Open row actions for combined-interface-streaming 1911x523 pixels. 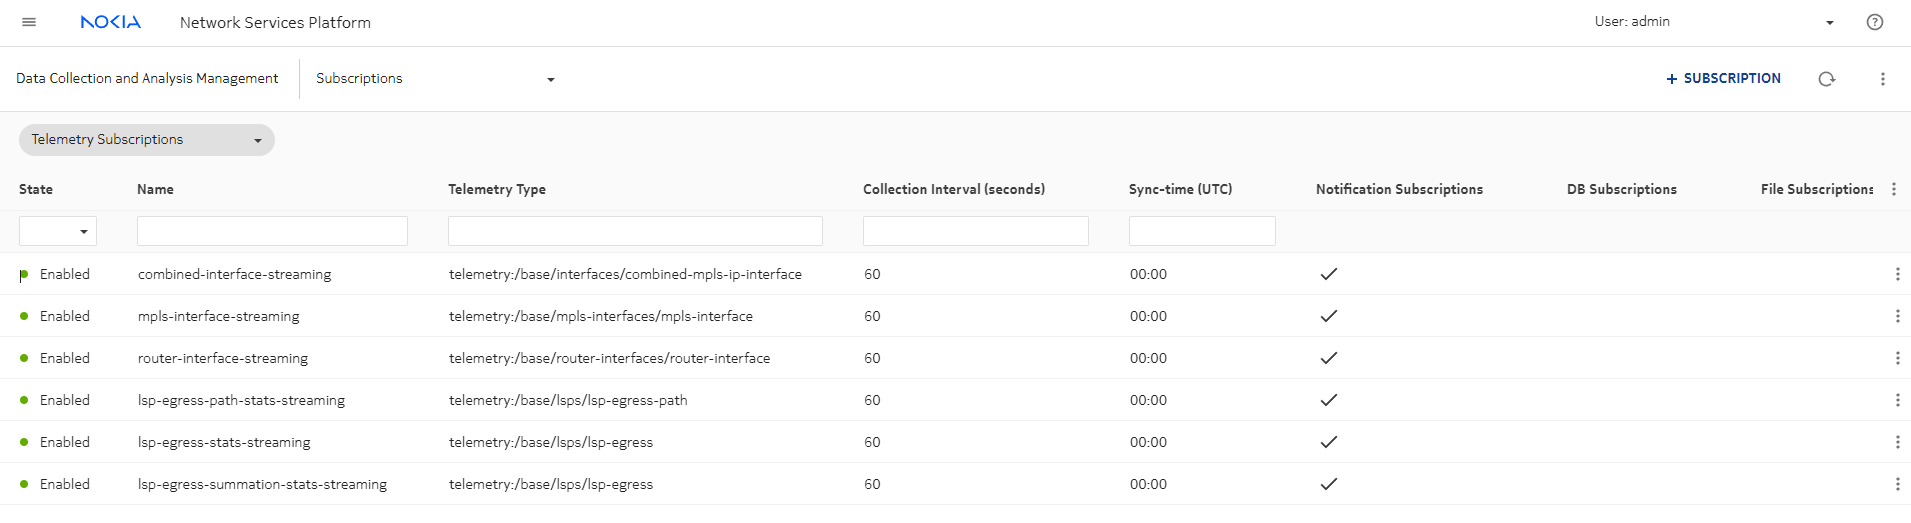[1897, 274]
